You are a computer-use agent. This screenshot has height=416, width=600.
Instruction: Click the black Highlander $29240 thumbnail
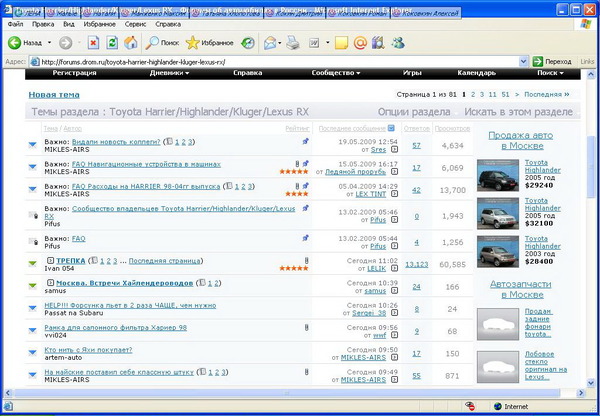(498, 175)
